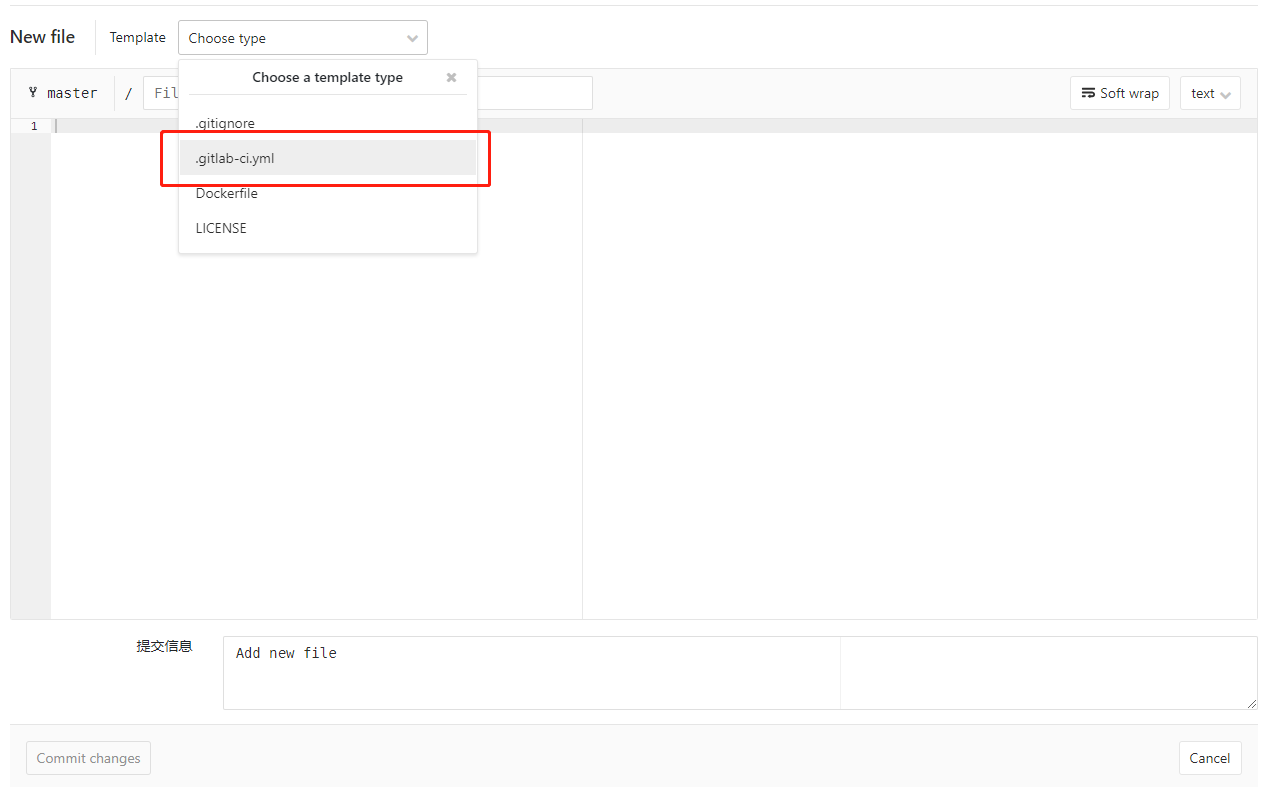1264x787 pixels.
Task: Click the master branch name
Action: [x=72, y=92]
